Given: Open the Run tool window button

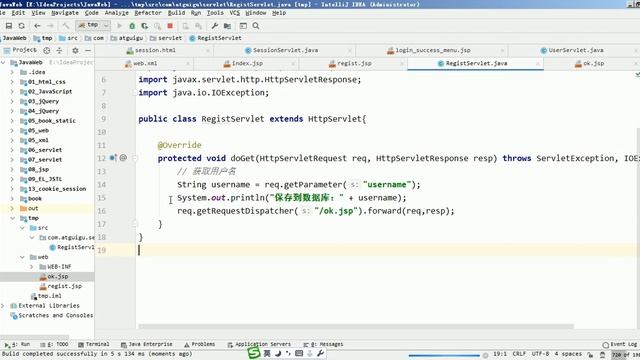Looking at the screenshot, I should click(17, 344).
